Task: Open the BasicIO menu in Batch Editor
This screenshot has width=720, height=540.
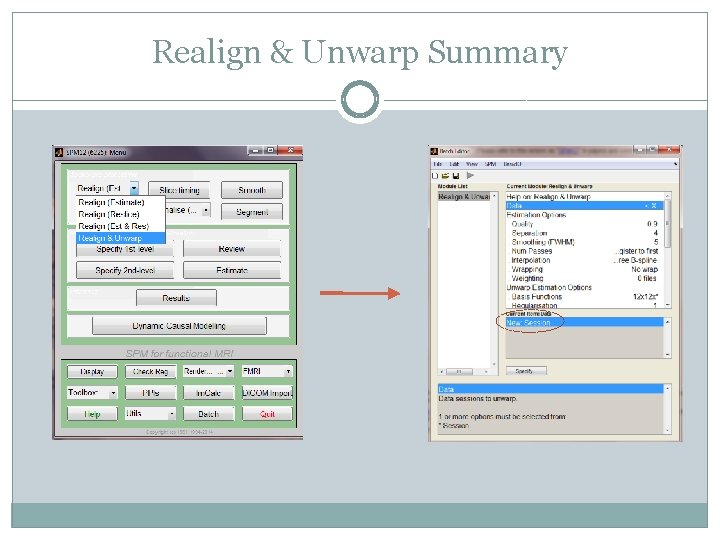Action: pos(512,164)
